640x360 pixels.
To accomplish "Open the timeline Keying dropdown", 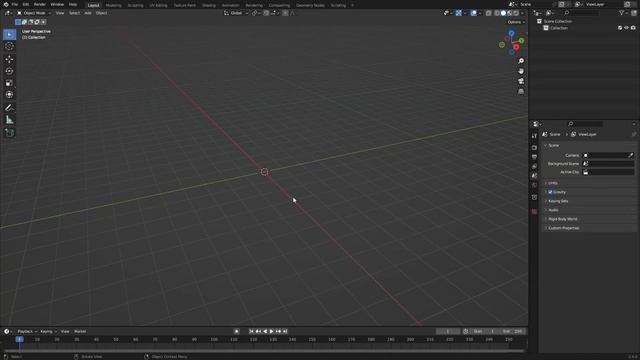I will [x=48, y=331].
